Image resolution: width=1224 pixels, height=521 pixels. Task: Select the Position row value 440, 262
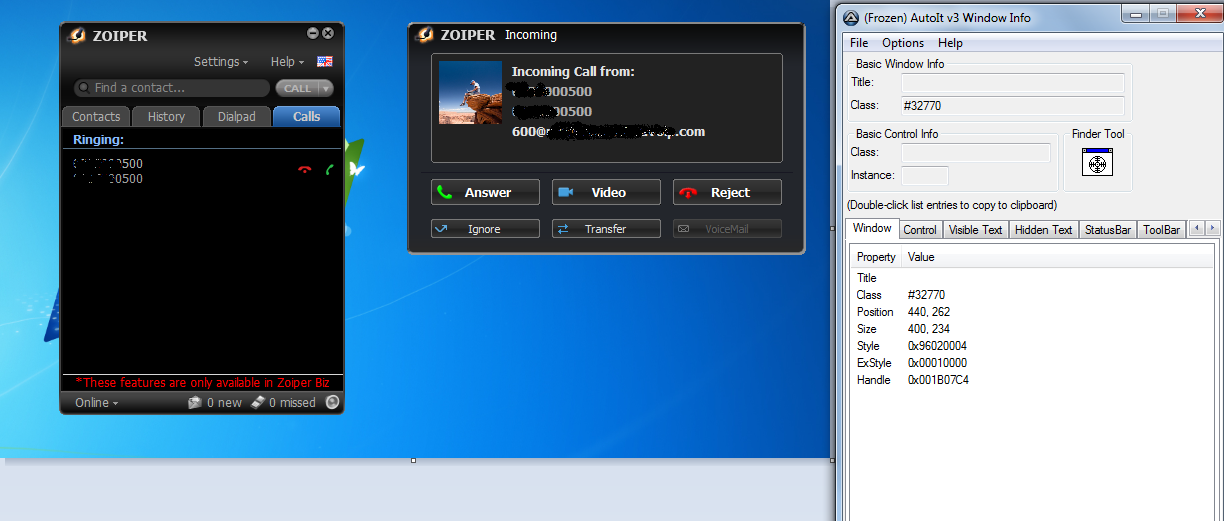929,312
